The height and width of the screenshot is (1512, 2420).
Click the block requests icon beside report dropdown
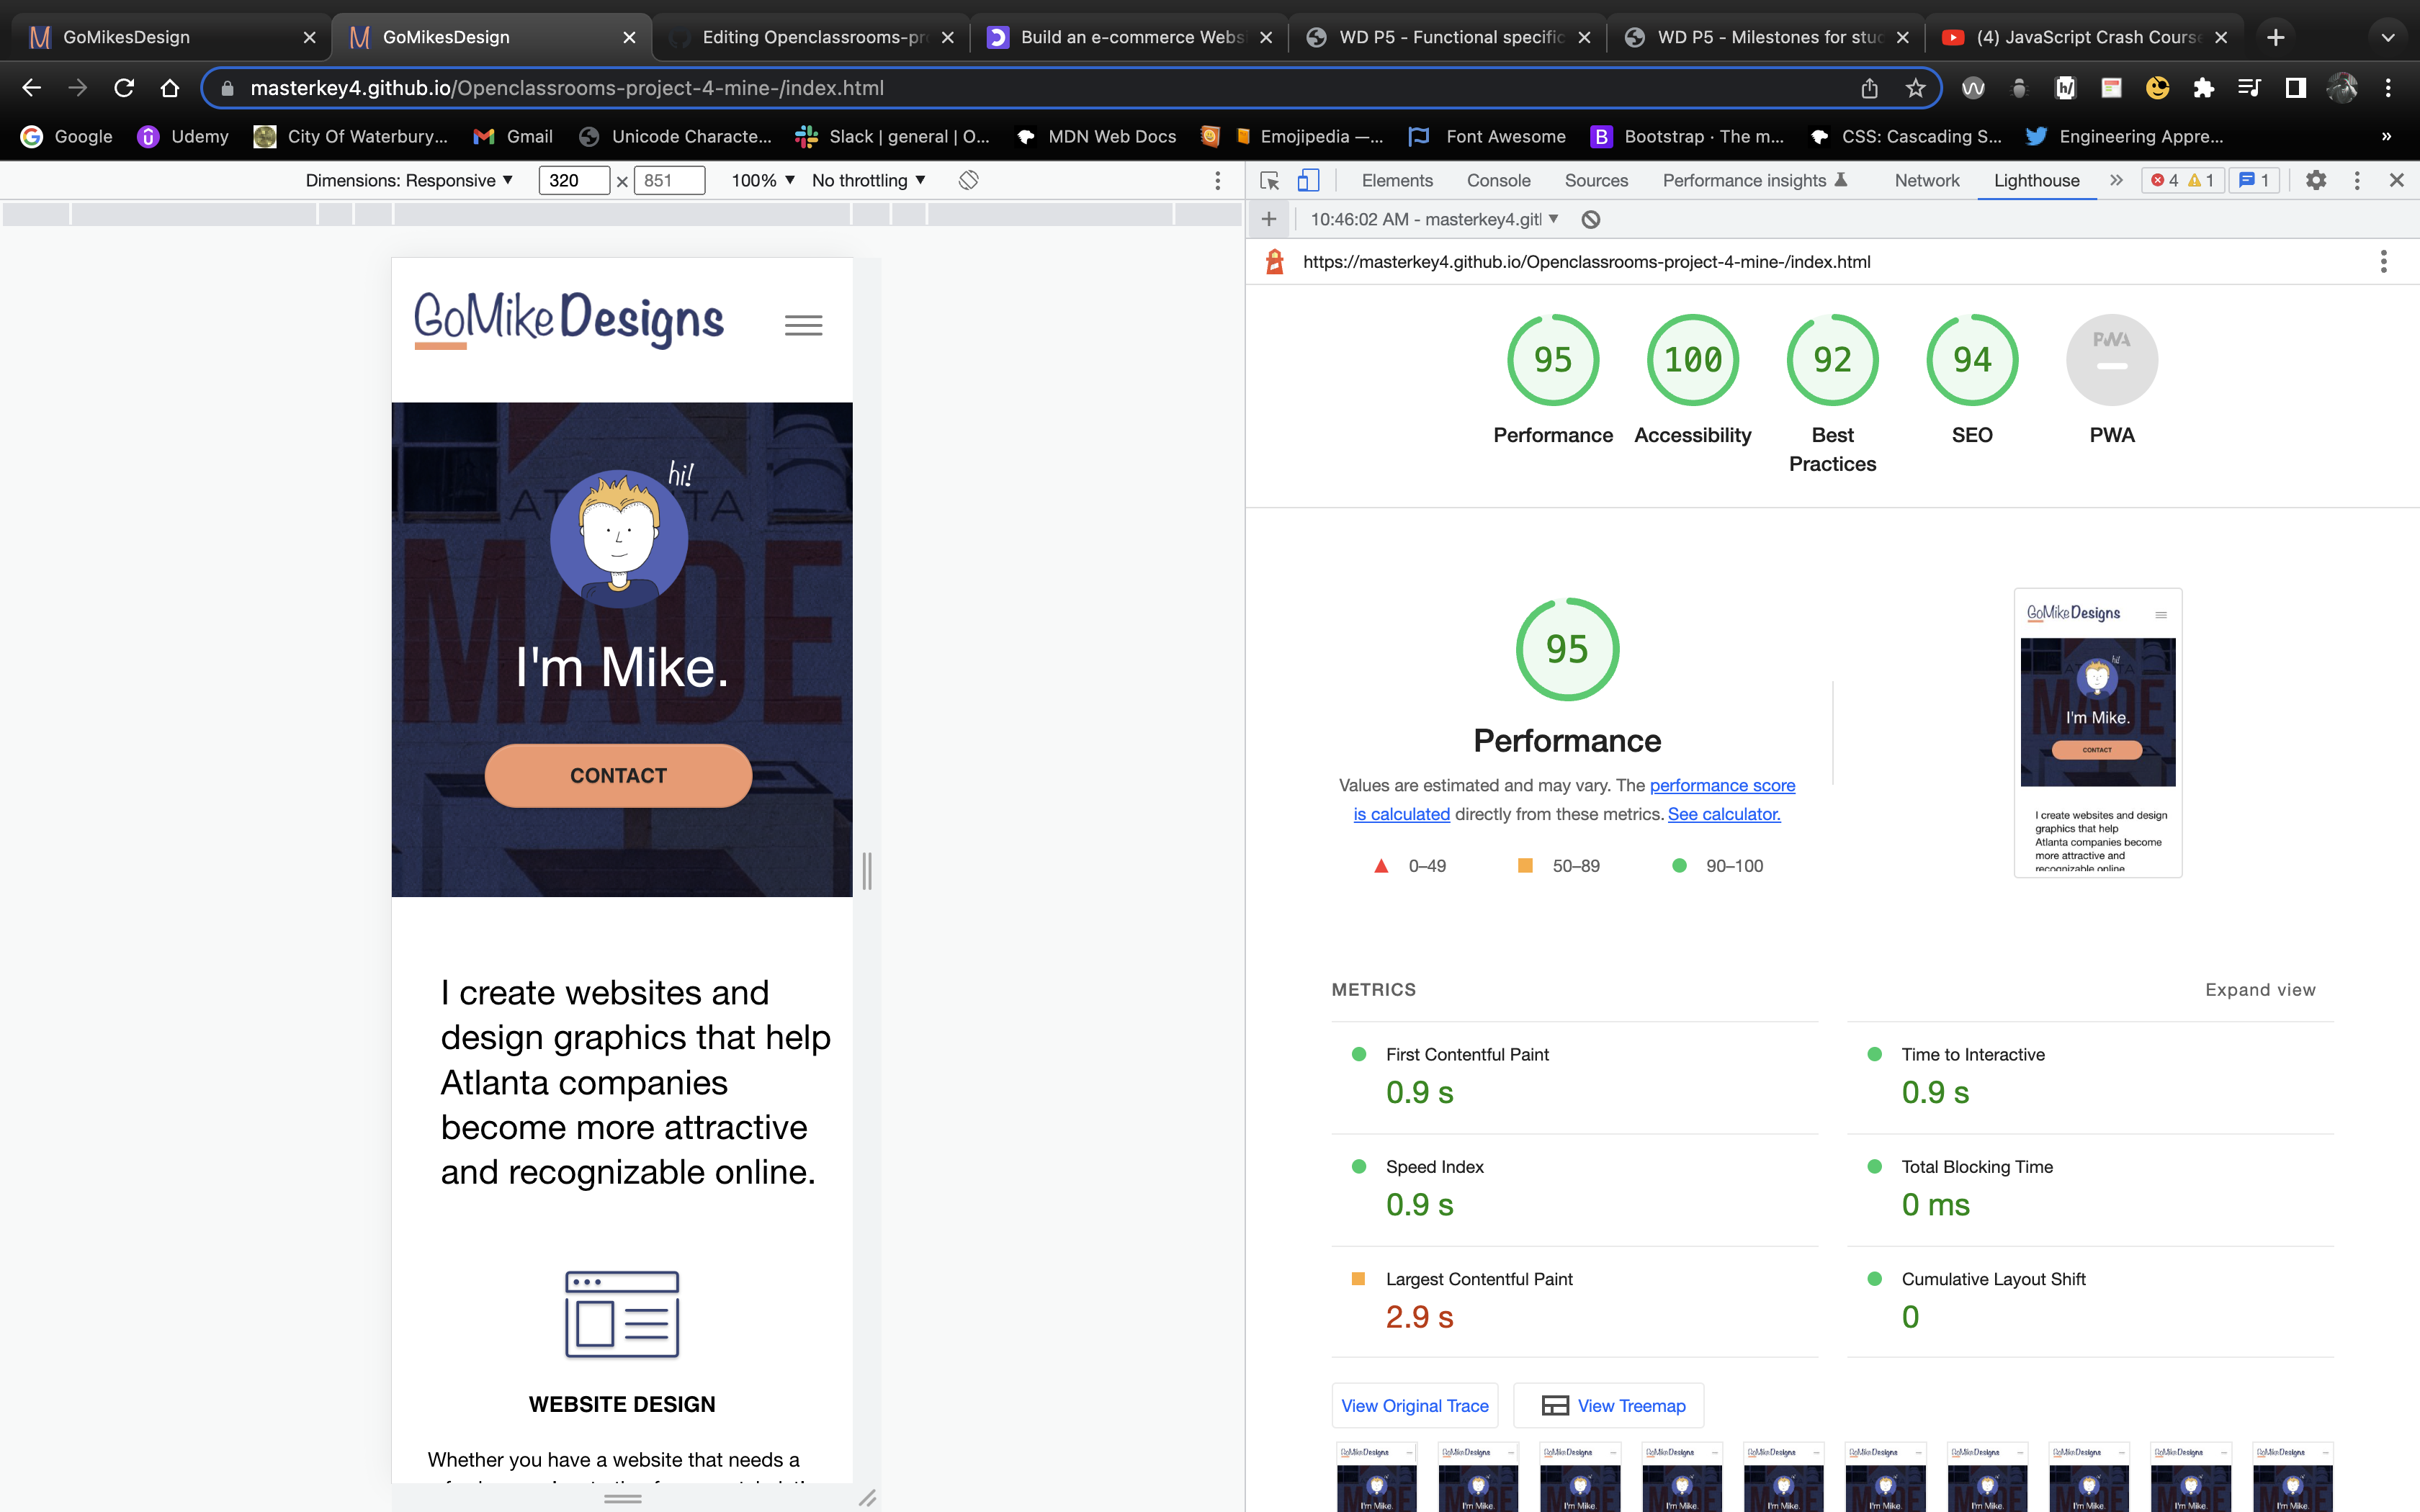point(1590,219)
